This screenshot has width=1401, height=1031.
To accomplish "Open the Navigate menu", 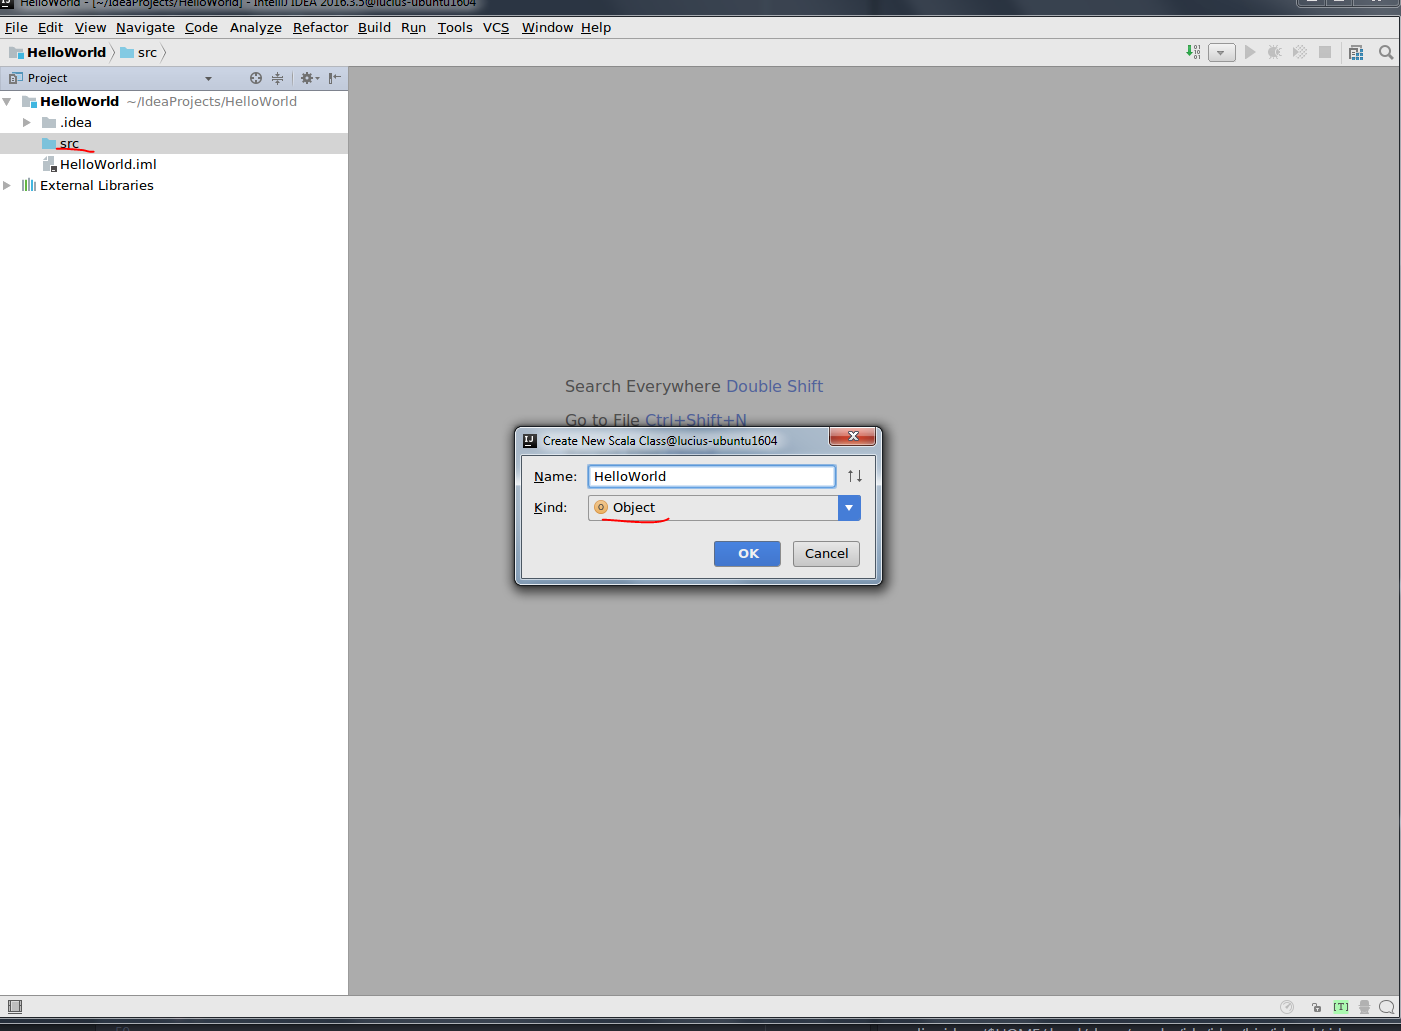I will click(x=145, y=28).
